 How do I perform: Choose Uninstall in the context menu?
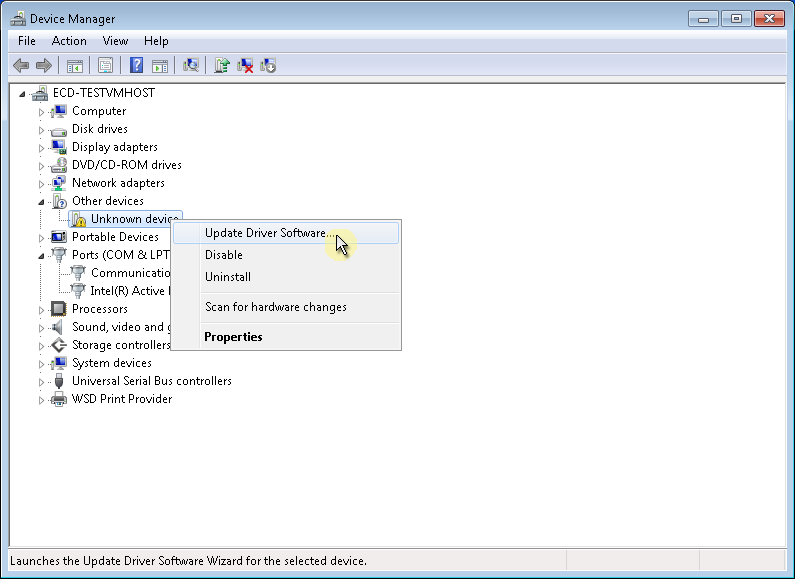(x=286, y=277)
